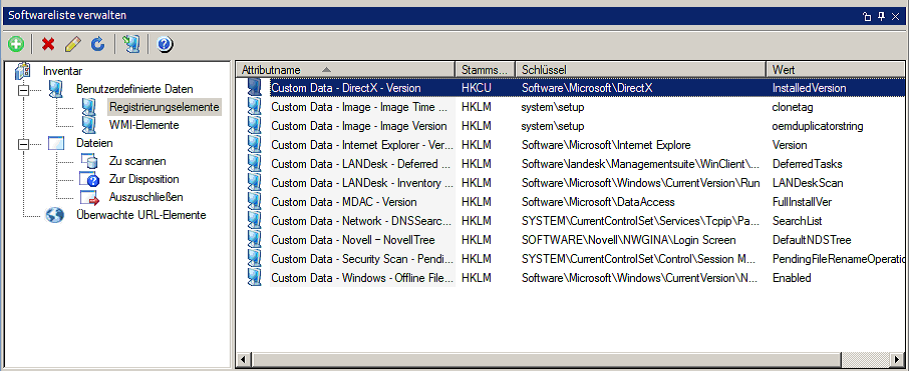Sort by the Stamms... column header
The image size is (909, 371).
coord(485,70)
